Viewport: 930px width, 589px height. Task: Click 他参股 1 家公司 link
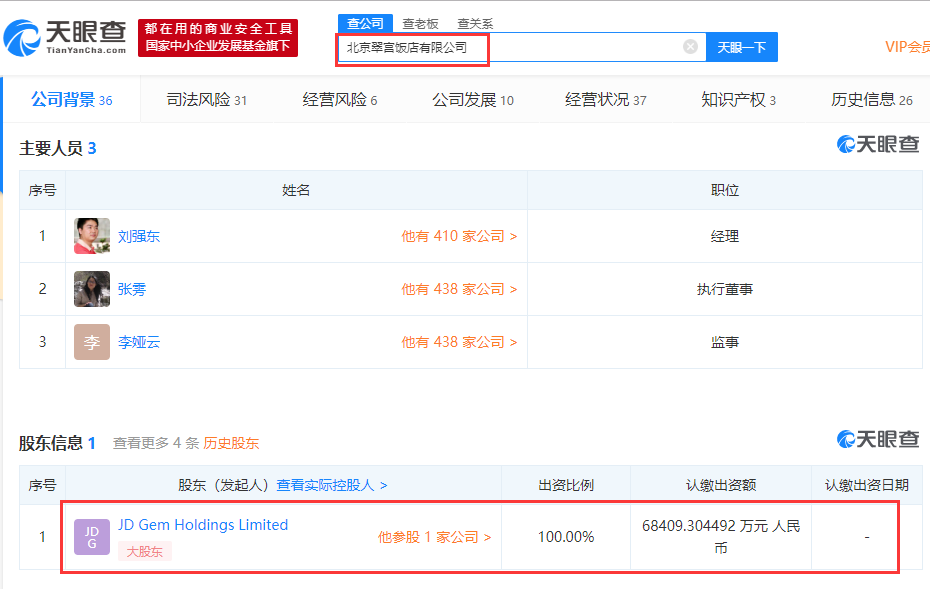(434, 537)
